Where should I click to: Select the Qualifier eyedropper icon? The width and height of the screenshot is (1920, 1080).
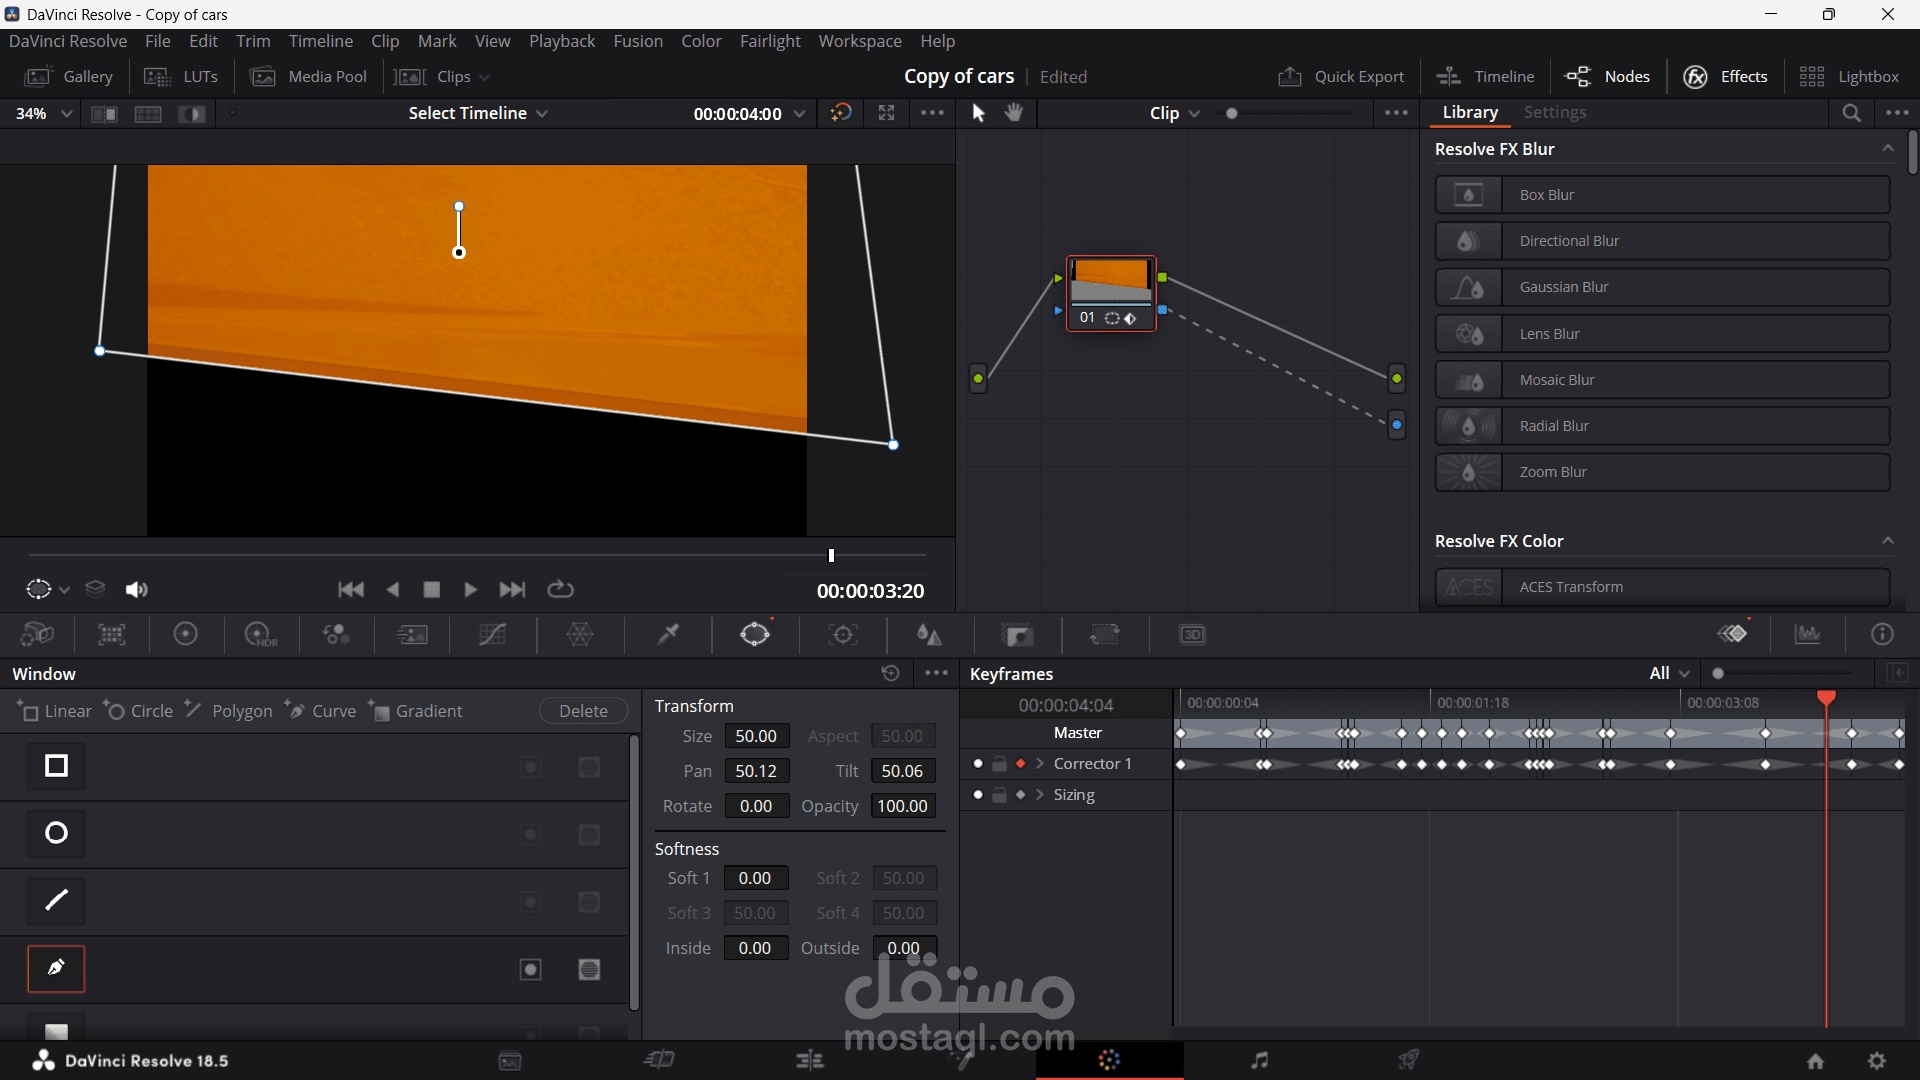[668, 634]
